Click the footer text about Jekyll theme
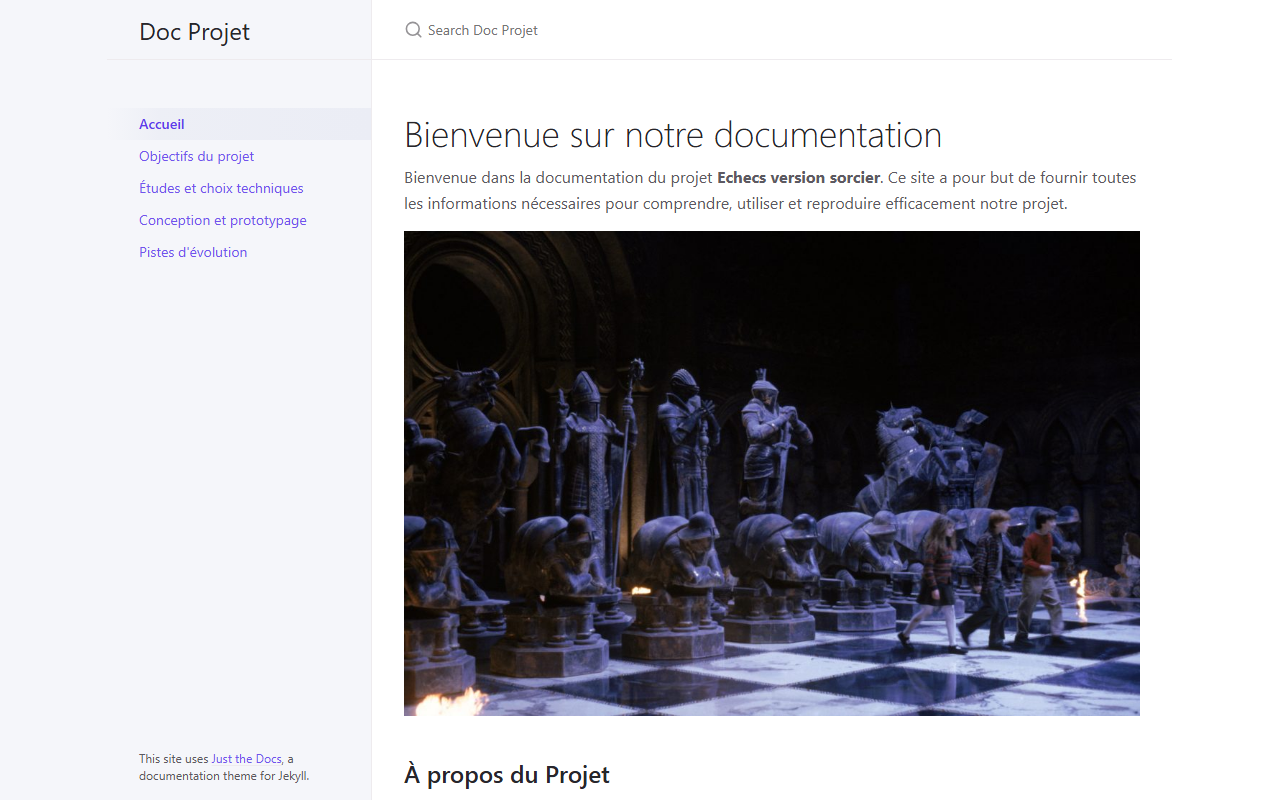This screenshot has height=800, width=1280. click(x=231, y=767)
